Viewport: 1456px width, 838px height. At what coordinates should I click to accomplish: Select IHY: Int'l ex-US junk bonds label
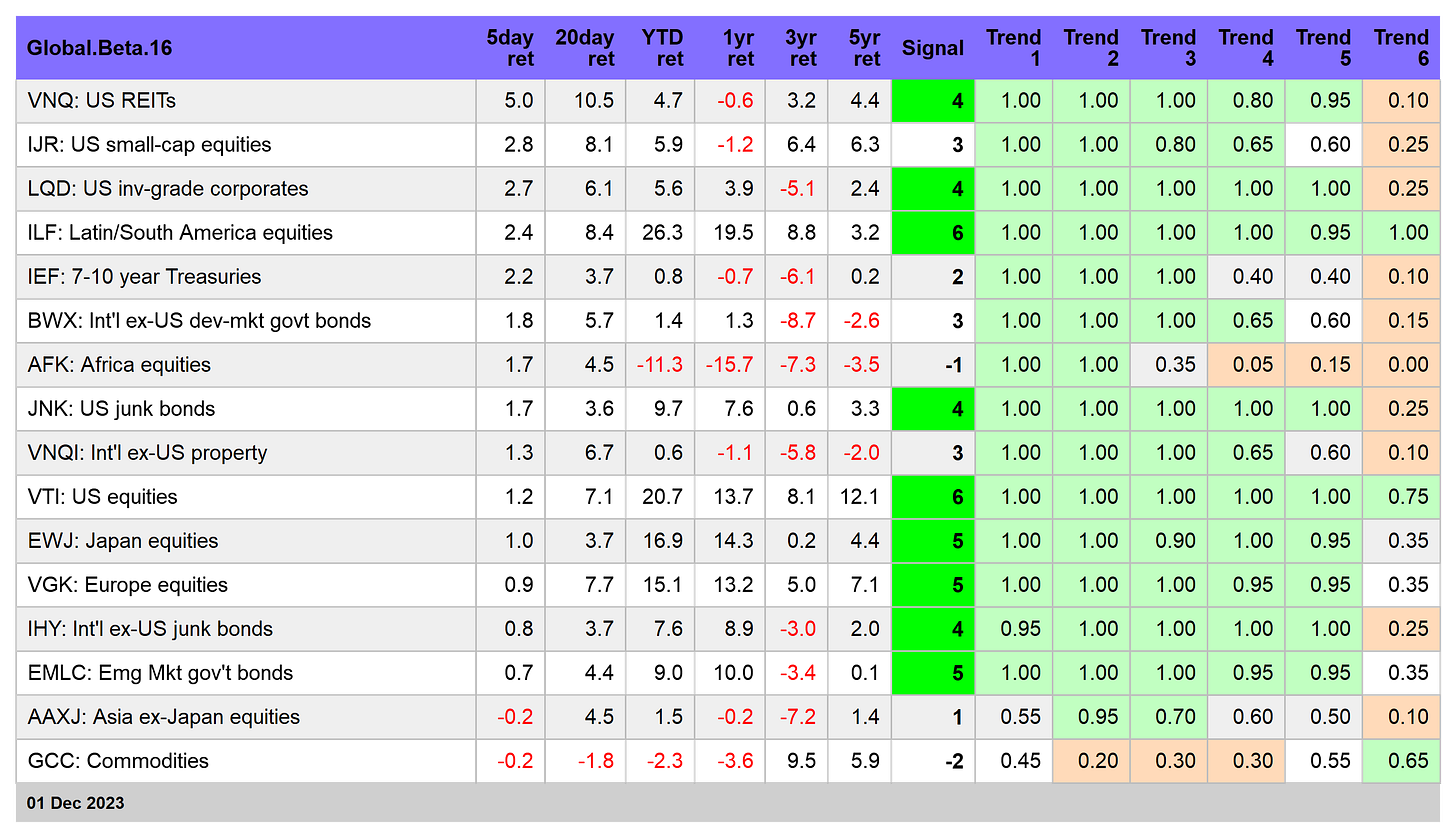tap(150, 629)
